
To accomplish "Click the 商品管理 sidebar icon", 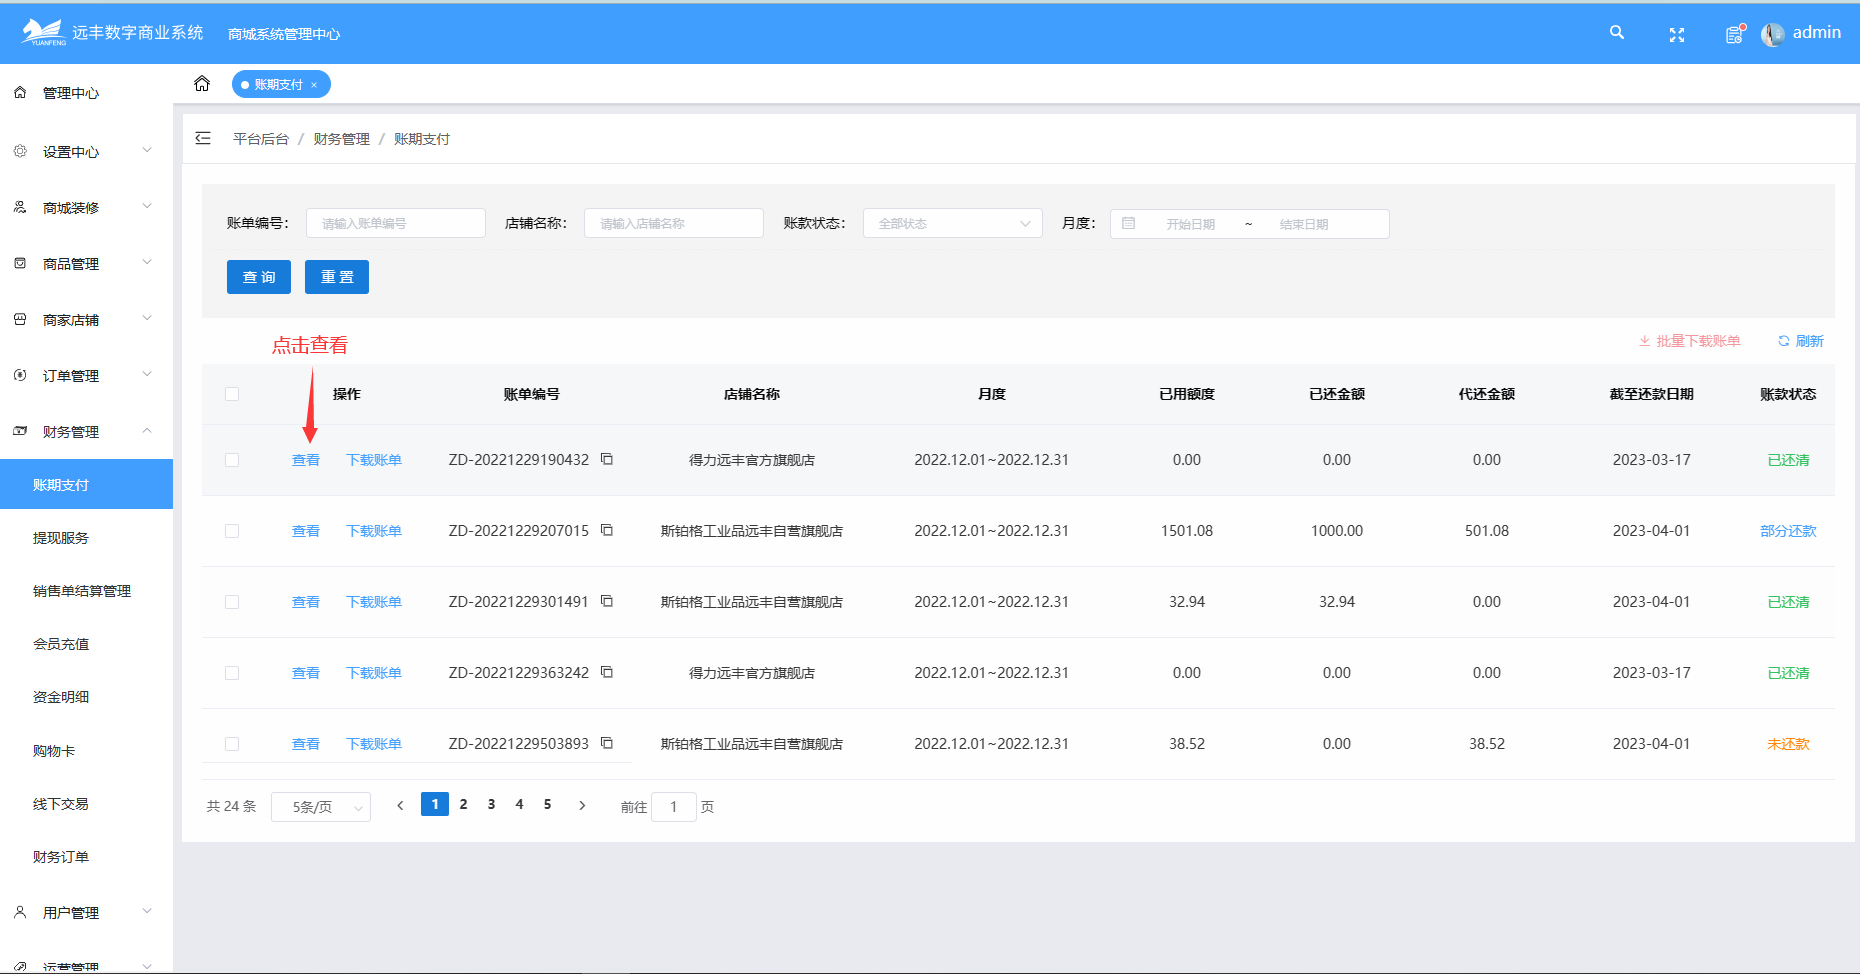I will (20, 263).
